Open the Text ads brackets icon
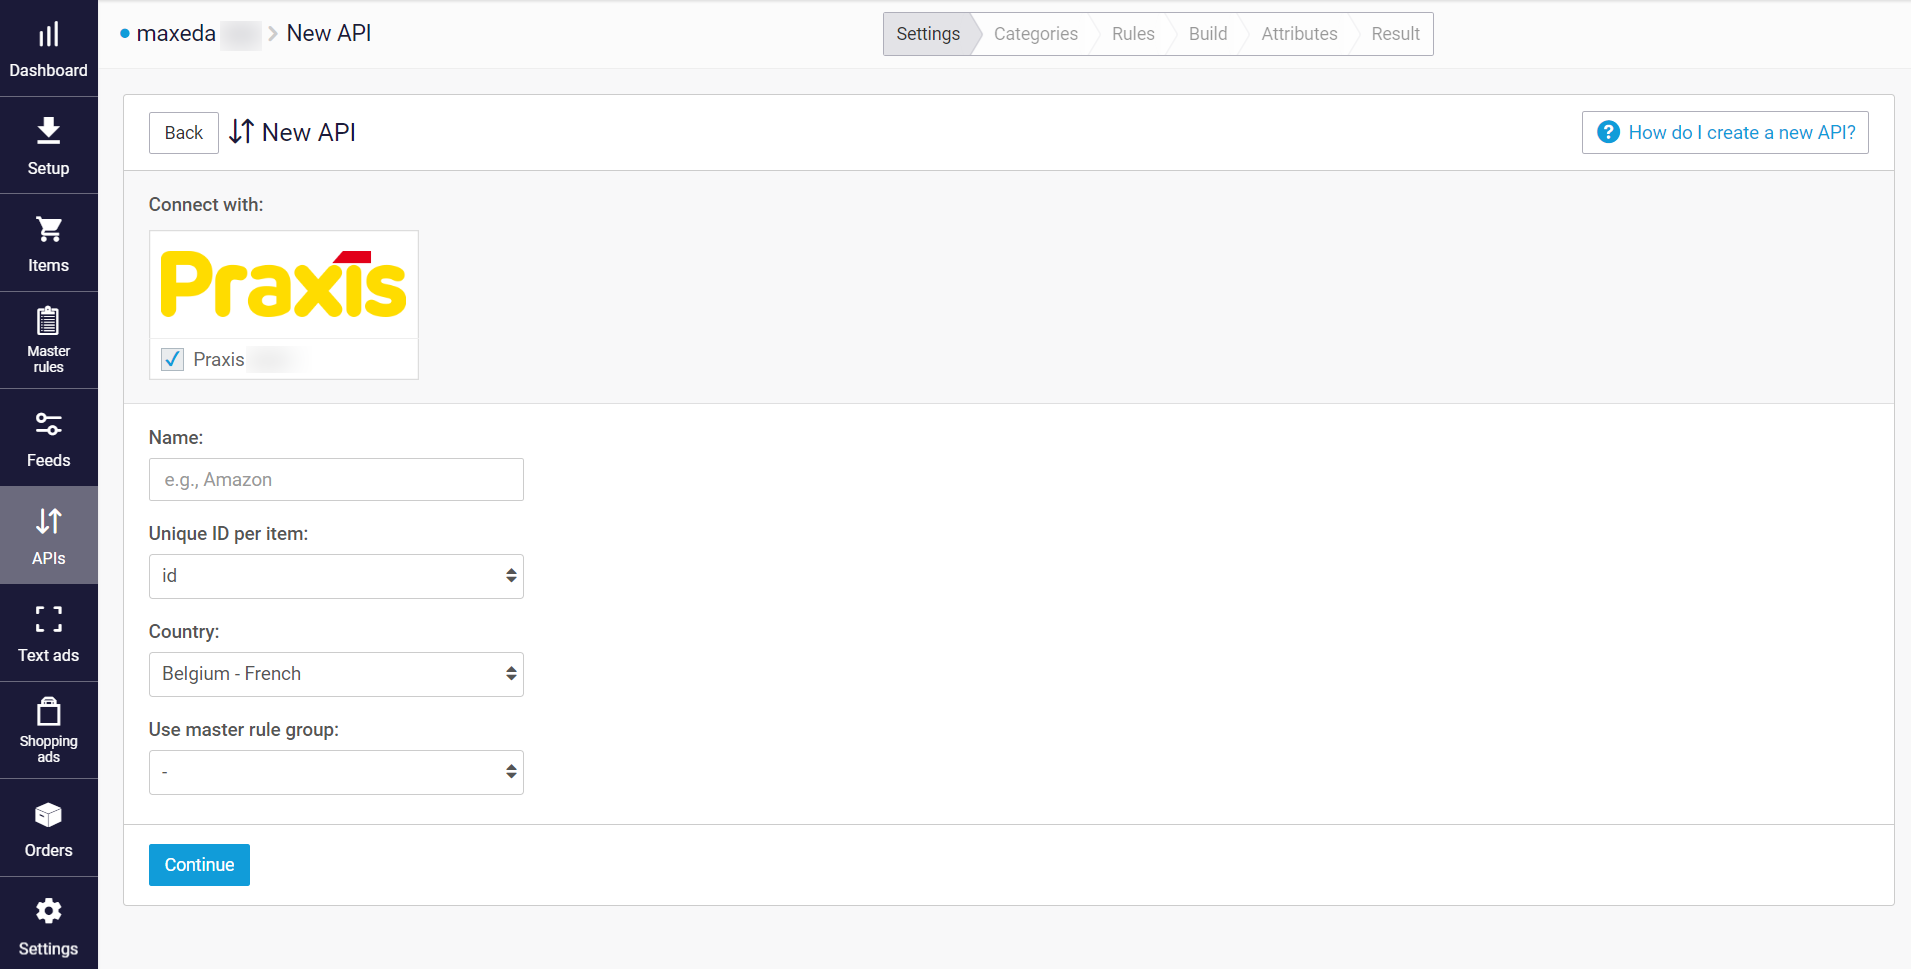 (48, 619)
